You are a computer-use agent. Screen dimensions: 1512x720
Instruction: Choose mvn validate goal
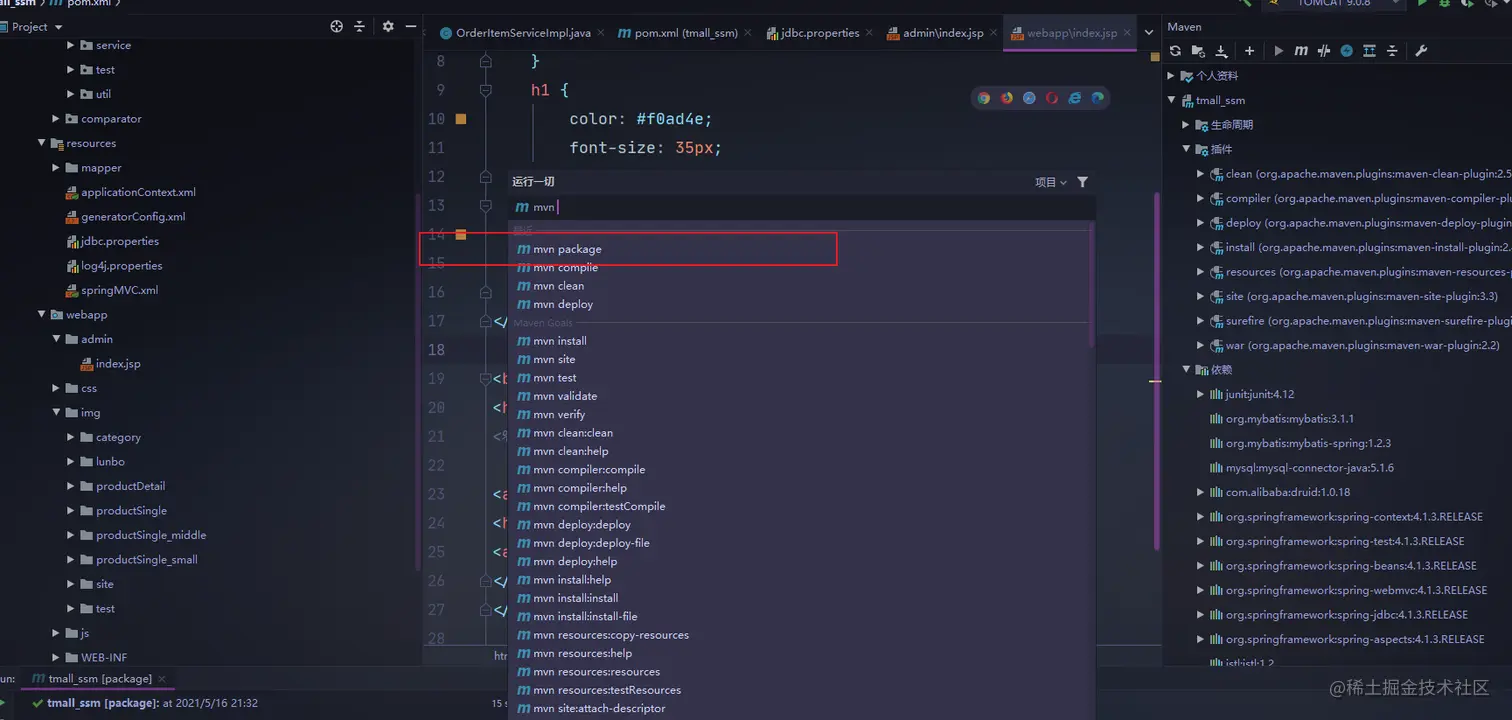802,396
